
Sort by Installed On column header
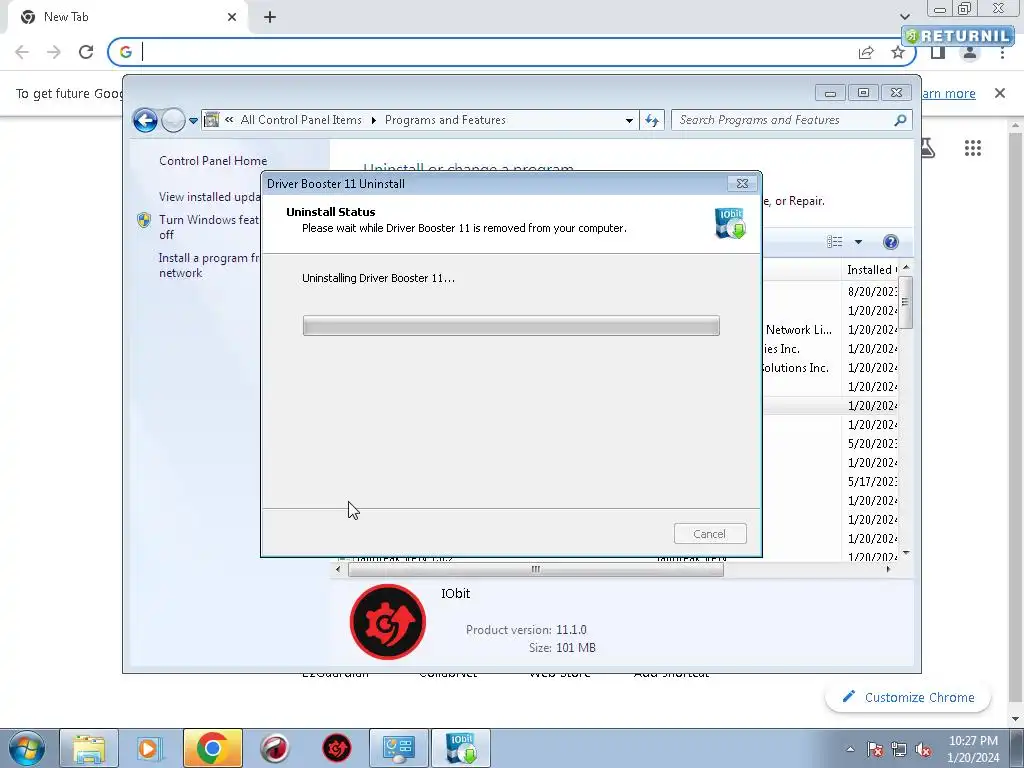[x=871, y=270]
